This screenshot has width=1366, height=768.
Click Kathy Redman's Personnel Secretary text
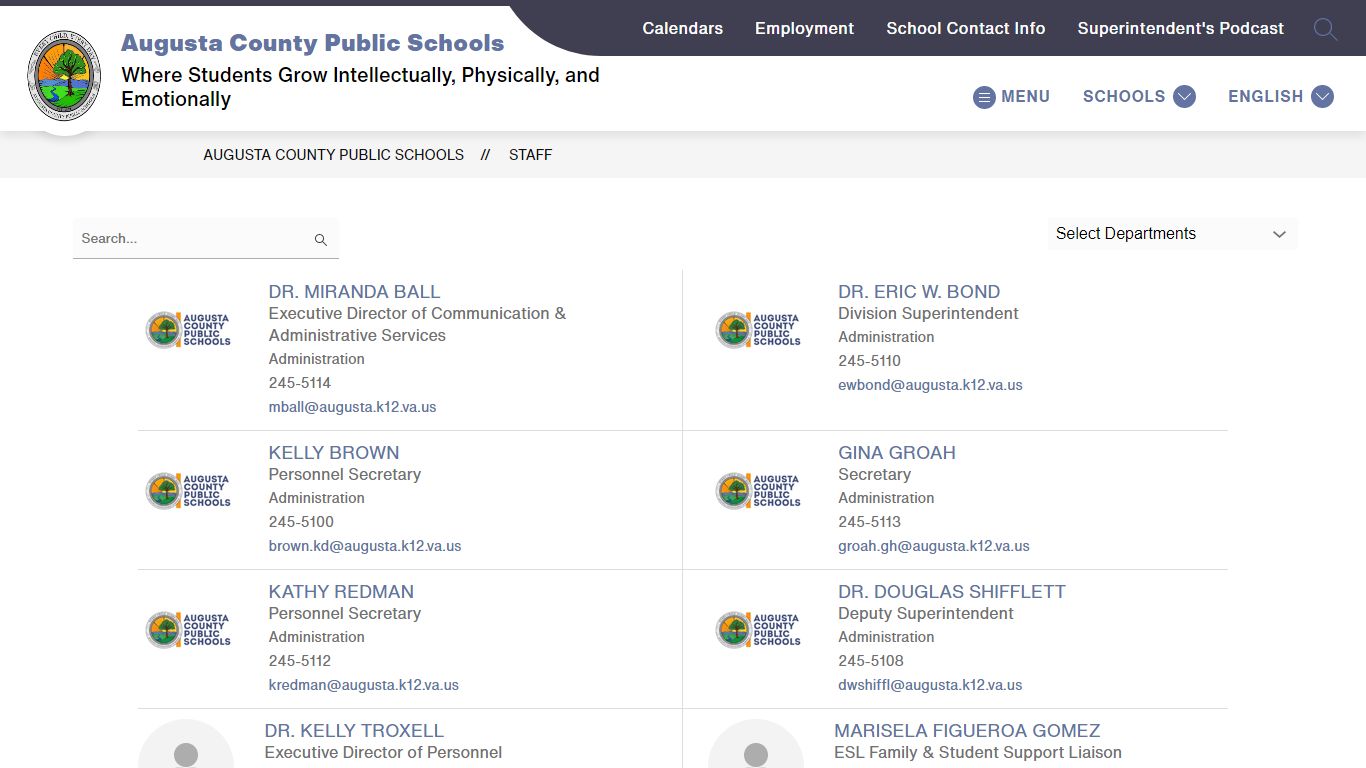point(344,614)
